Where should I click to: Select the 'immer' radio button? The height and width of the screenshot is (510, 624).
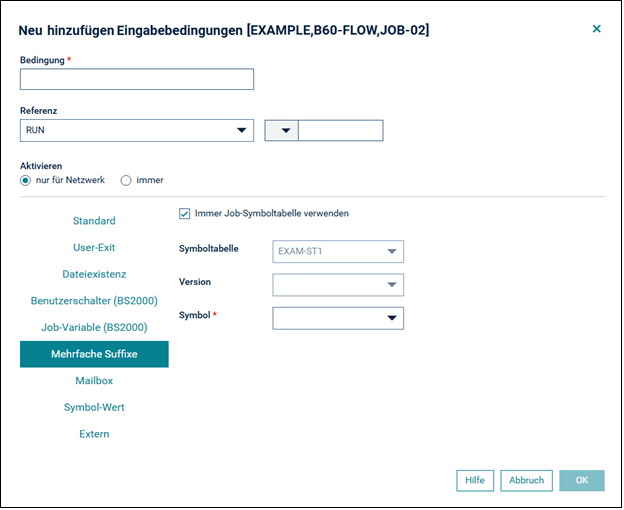pos(126,181)
